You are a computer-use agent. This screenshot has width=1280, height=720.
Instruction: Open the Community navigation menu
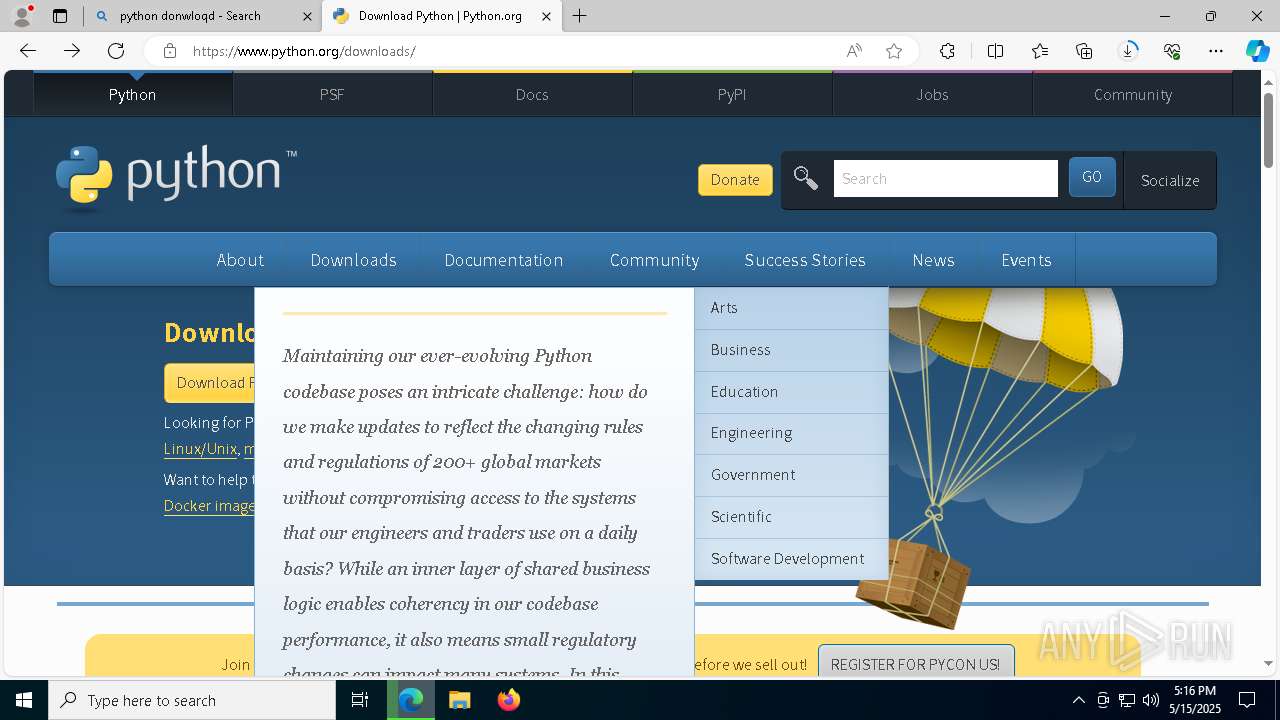click(654, 260)
